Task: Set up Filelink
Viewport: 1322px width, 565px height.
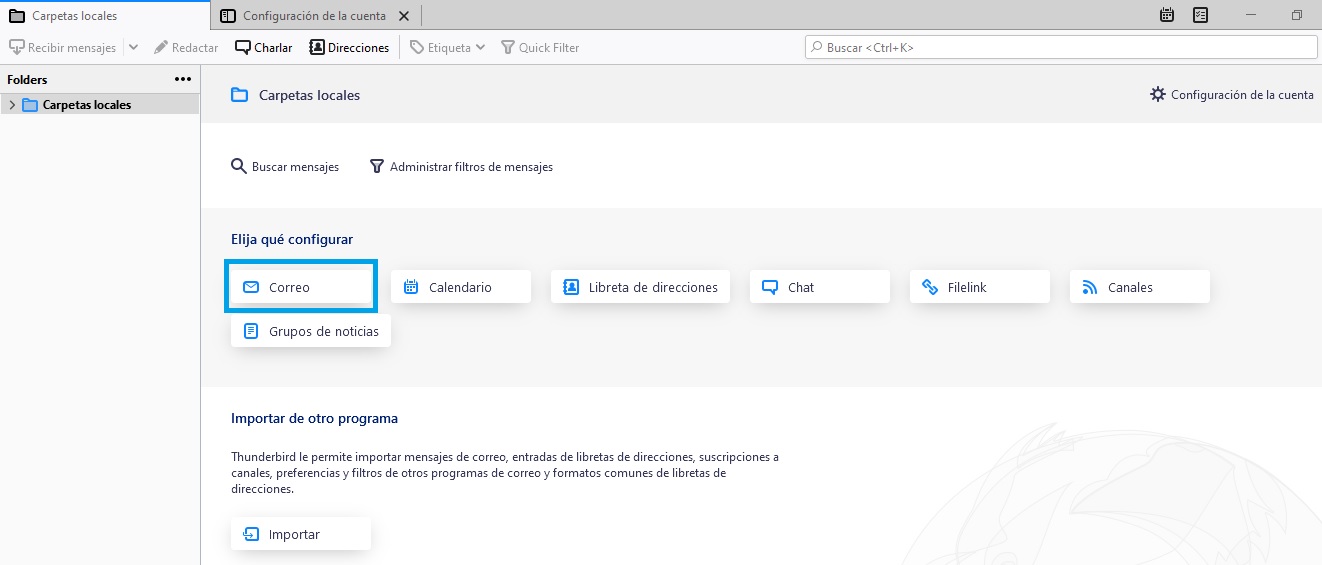Action: [x=980, y=287]
